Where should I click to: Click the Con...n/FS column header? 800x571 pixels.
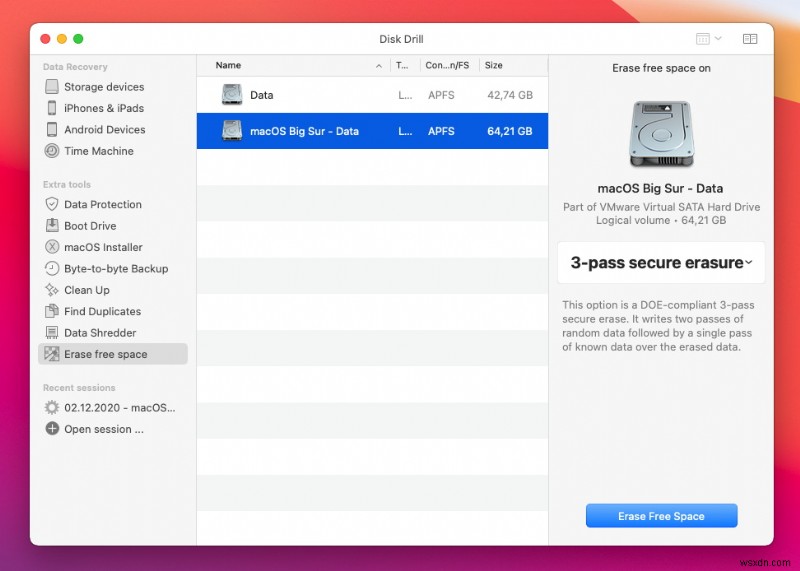[447, 65]
